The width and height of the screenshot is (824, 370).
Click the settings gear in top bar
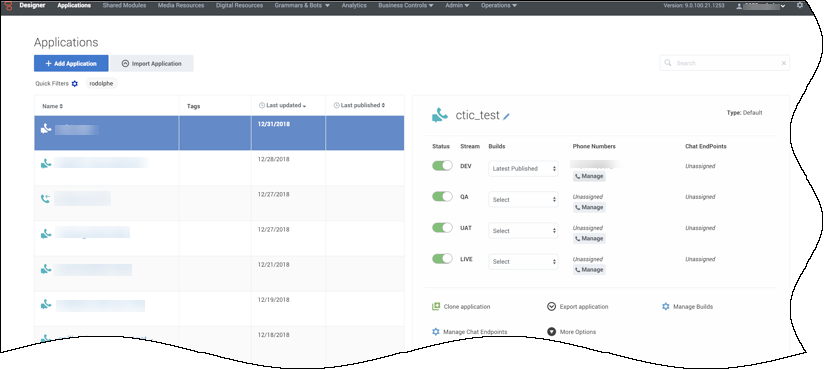tap(800, 5)
